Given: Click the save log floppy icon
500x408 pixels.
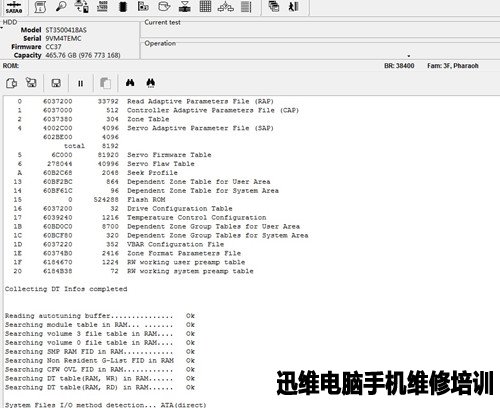Looking at the screenshot, I should tap(56, 83).
